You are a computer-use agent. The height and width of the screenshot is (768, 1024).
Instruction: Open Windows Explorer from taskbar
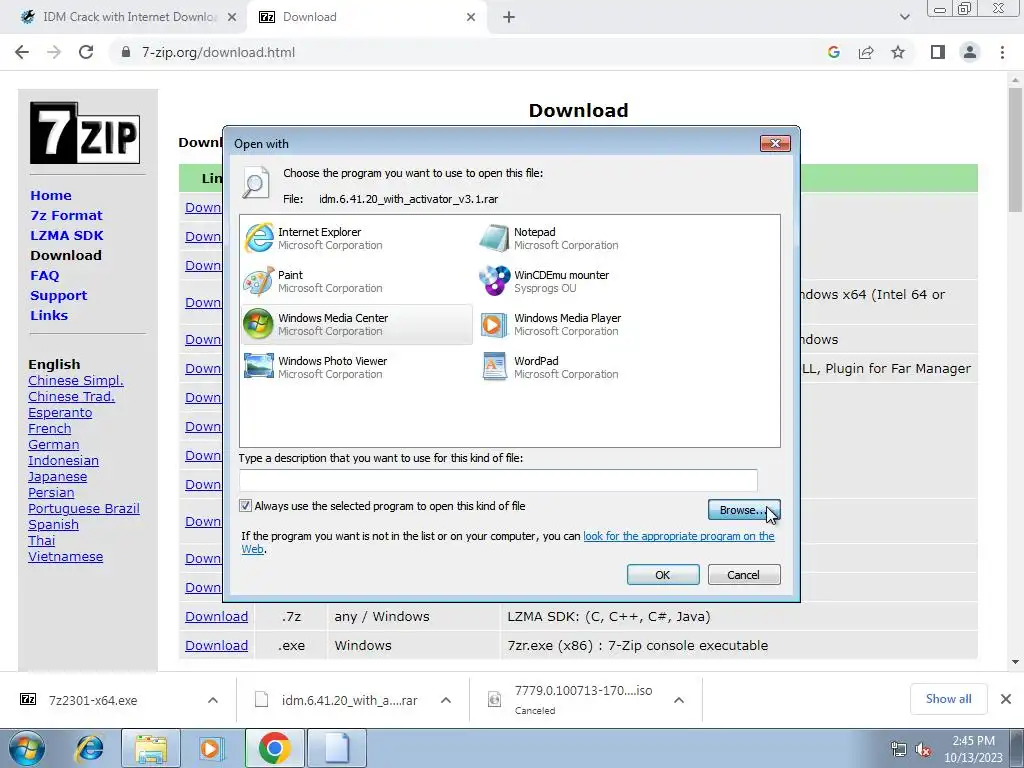(151, 748)
